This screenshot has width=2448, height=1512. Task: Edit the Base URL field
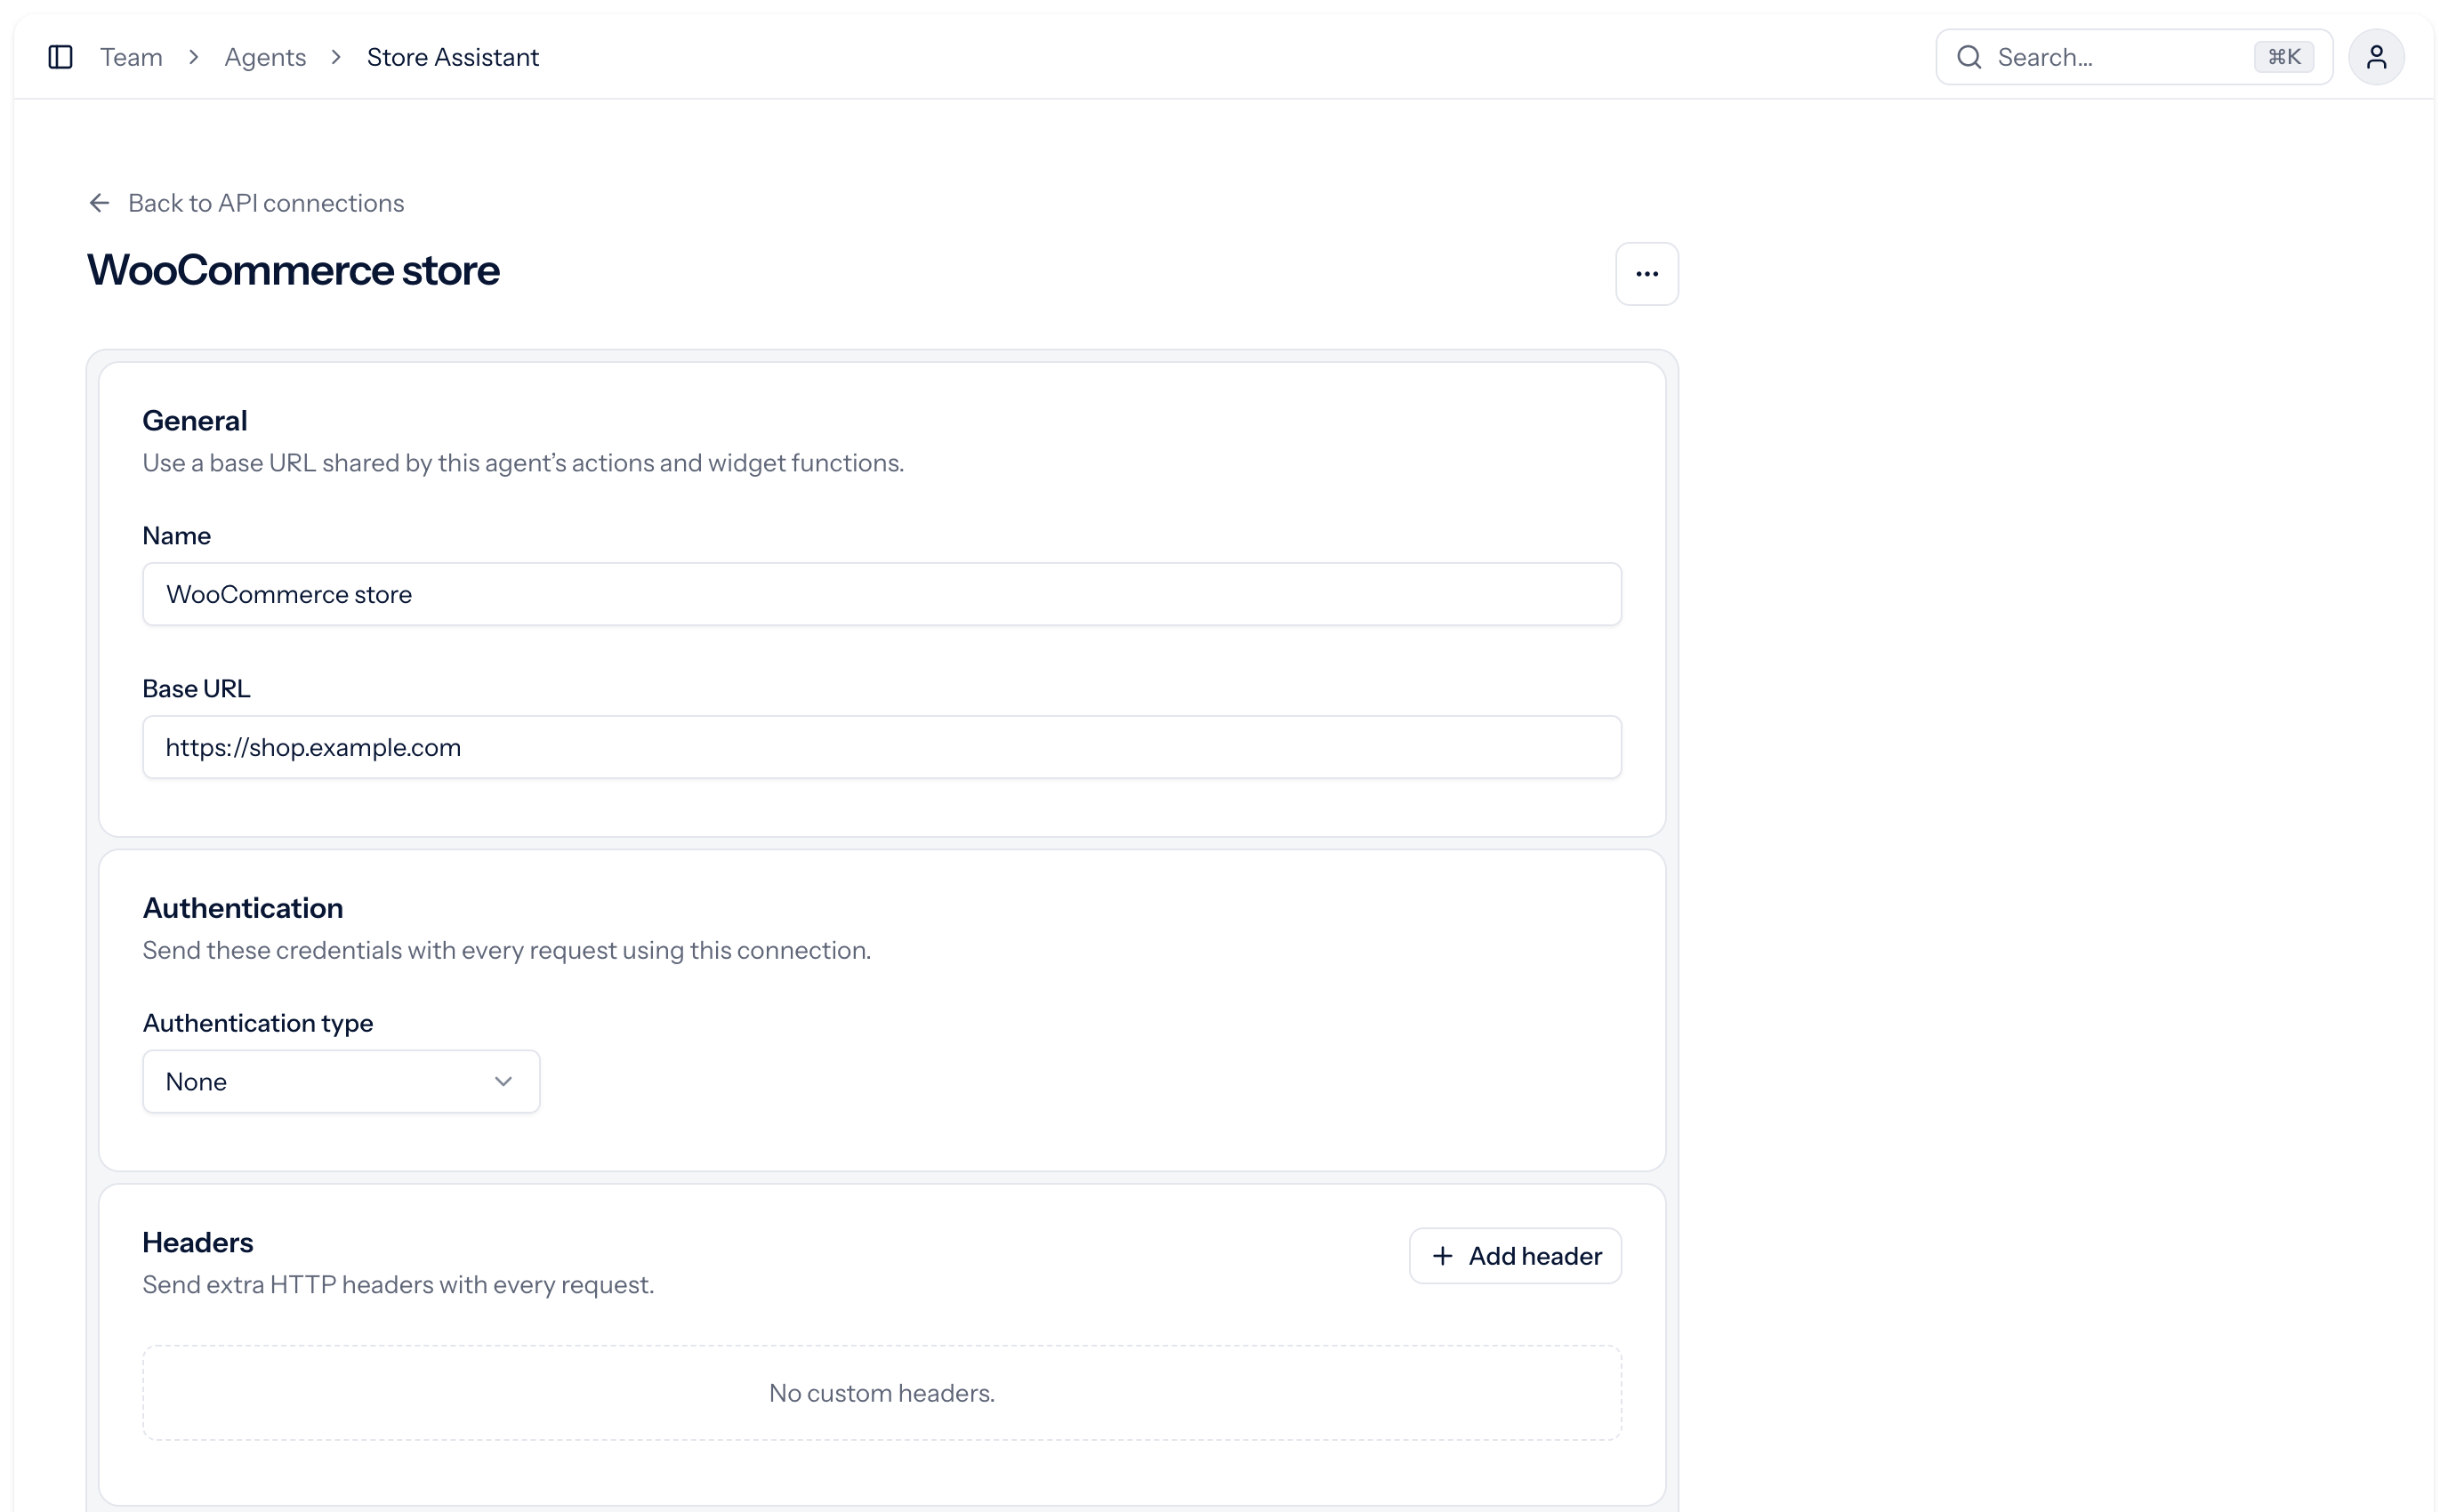click(882, 747)
